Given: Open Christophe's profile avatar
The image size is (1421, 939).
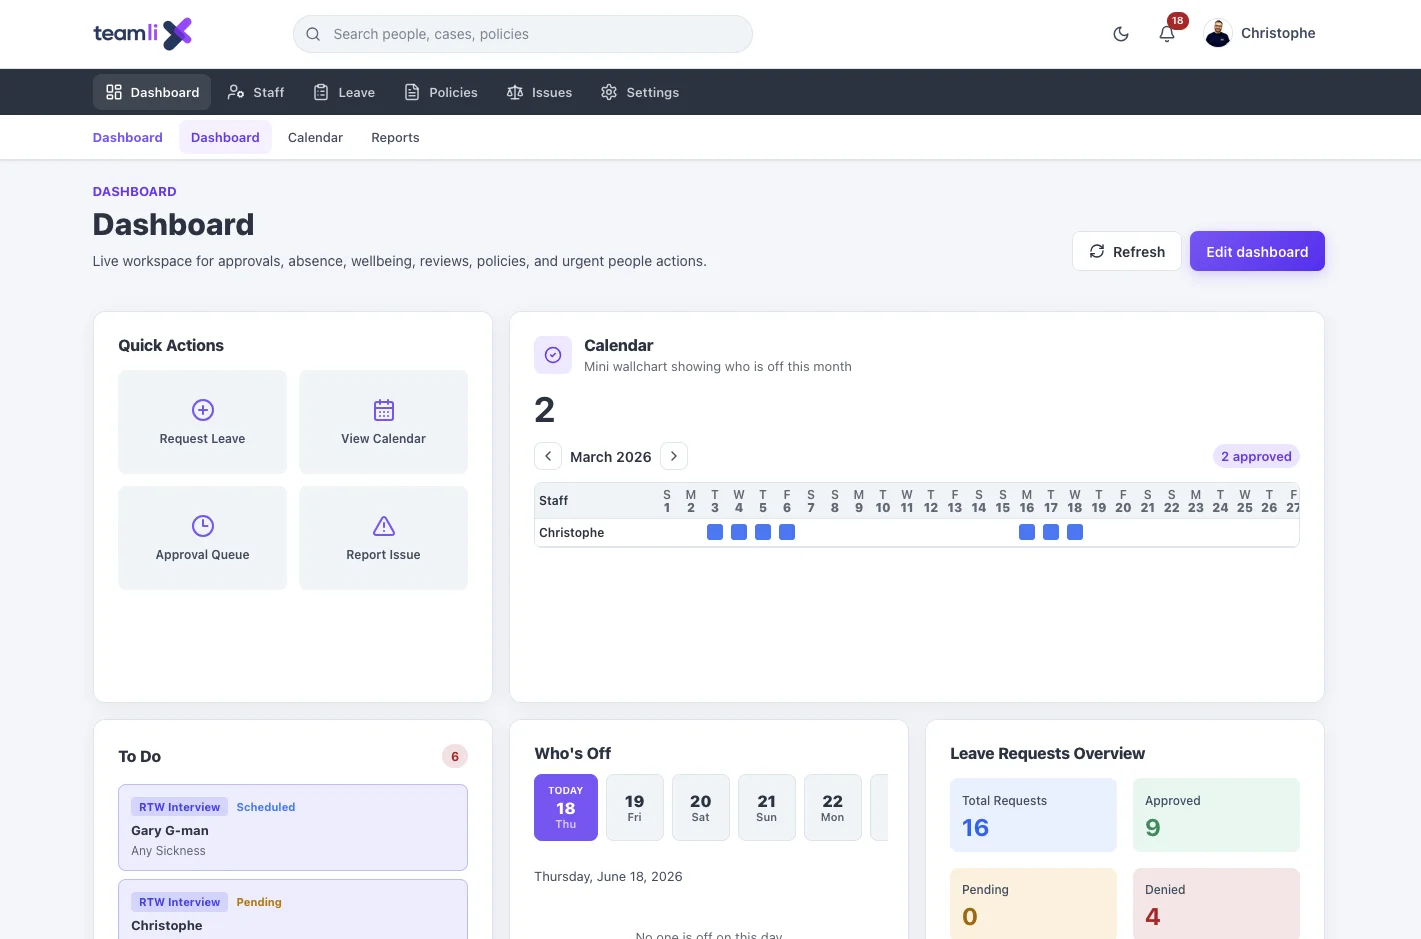Looking at the screenshot, I should pyautogui.click(x=1218, y=33).
